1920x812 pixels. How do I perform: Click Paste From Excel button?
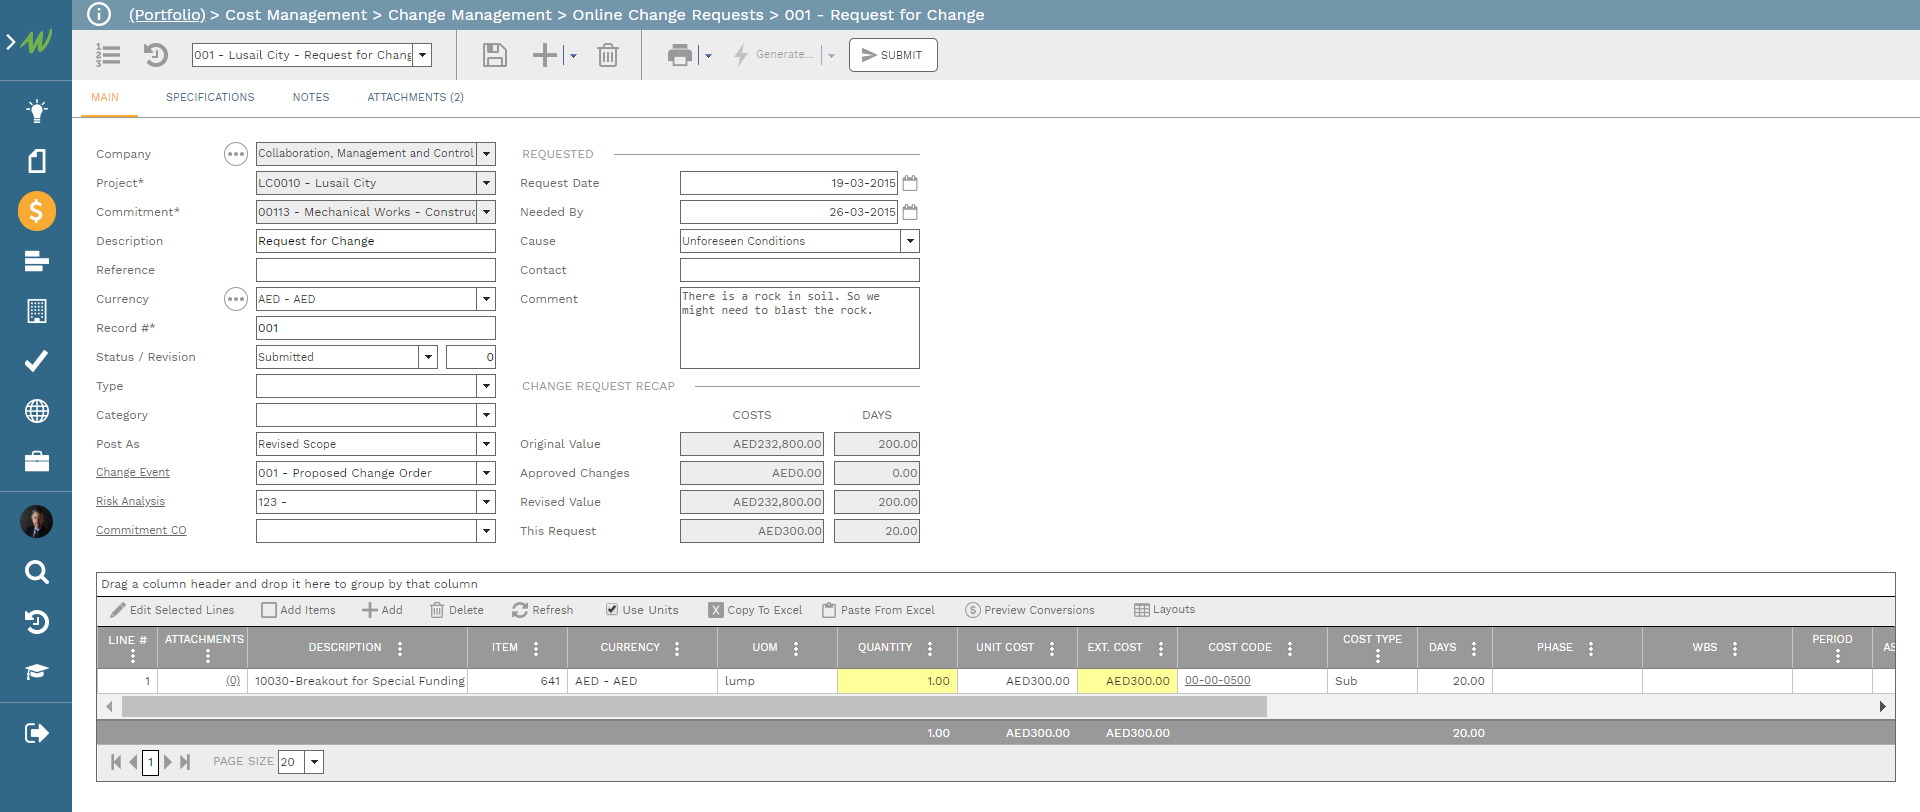pos(878,610)
